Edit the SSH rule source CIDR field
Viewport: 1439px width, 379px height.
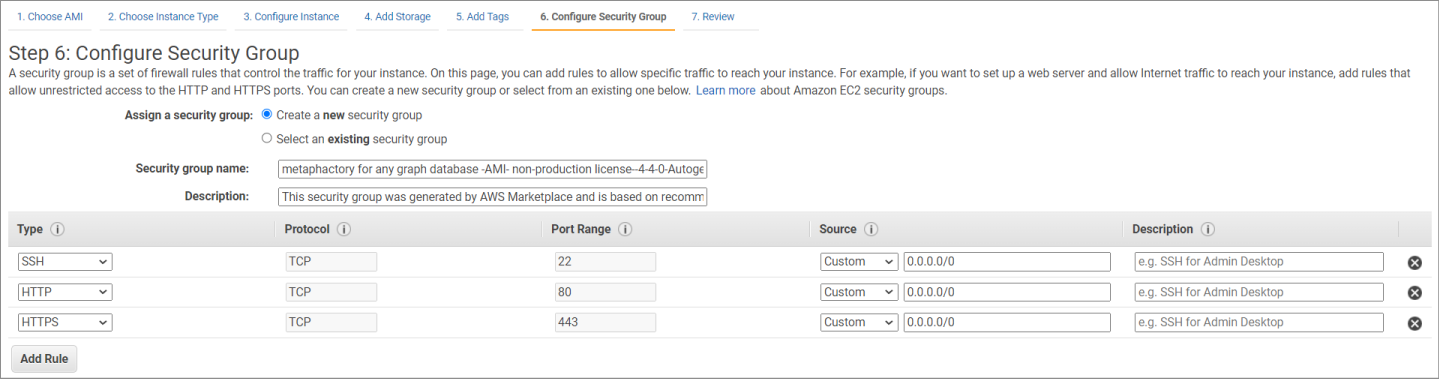point(1007,262)
